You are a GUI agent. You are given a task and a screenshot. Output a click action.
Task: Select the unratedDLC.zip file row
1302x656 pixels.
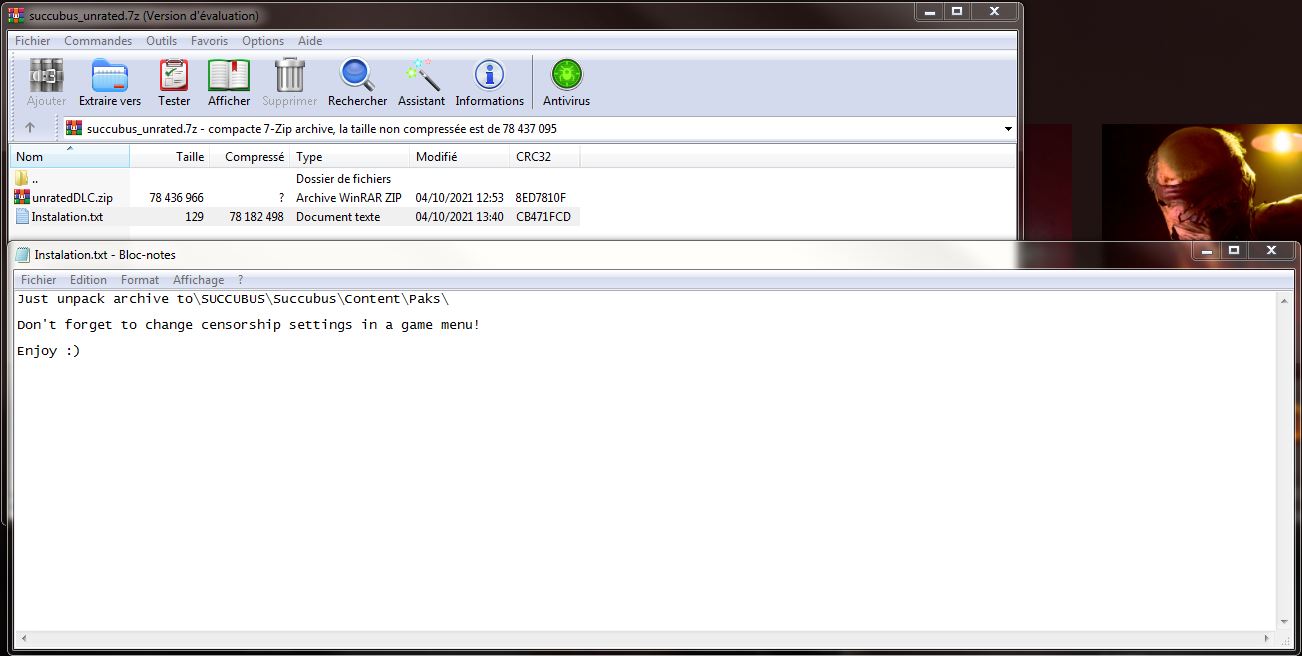[x=296, y=198]
